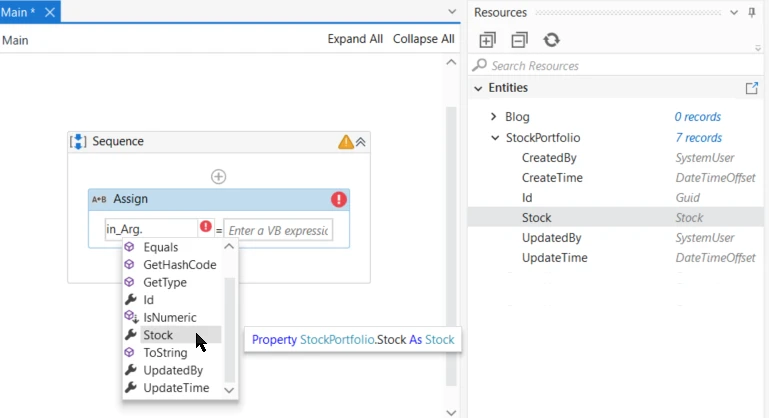Click the plus icon to add activity
The image size is (769, 418).
[x=218, y=177]
